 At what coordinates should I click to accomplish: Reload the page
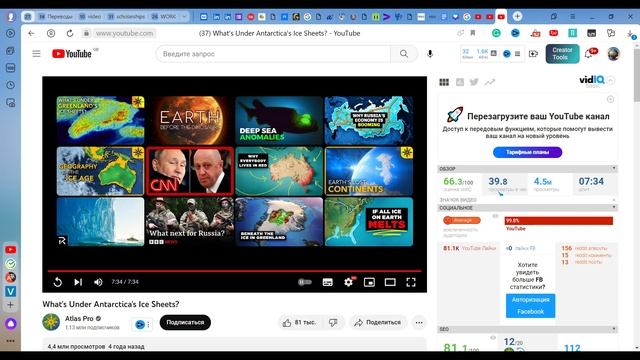point(70,33)
